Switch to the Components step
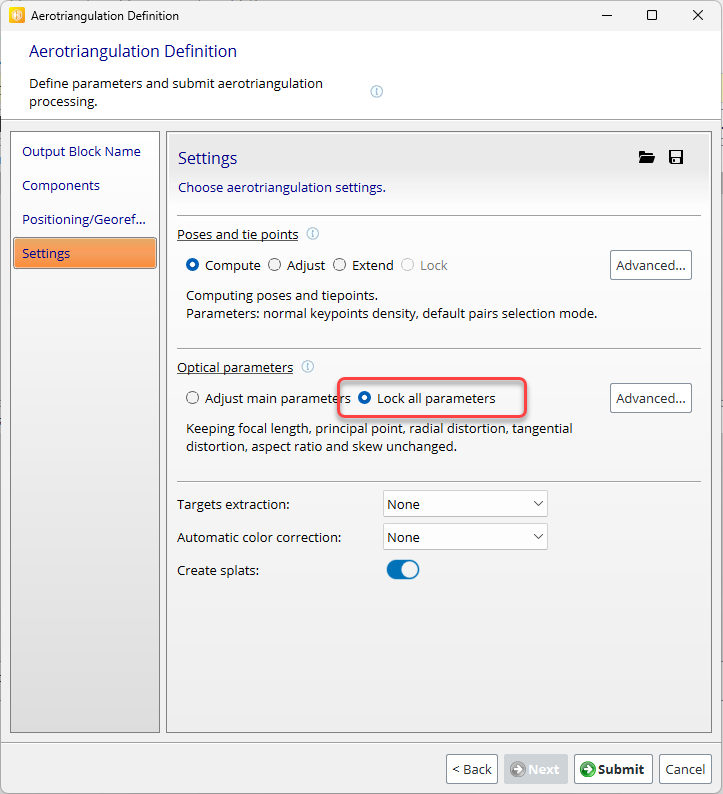 [x=61, y=186]
